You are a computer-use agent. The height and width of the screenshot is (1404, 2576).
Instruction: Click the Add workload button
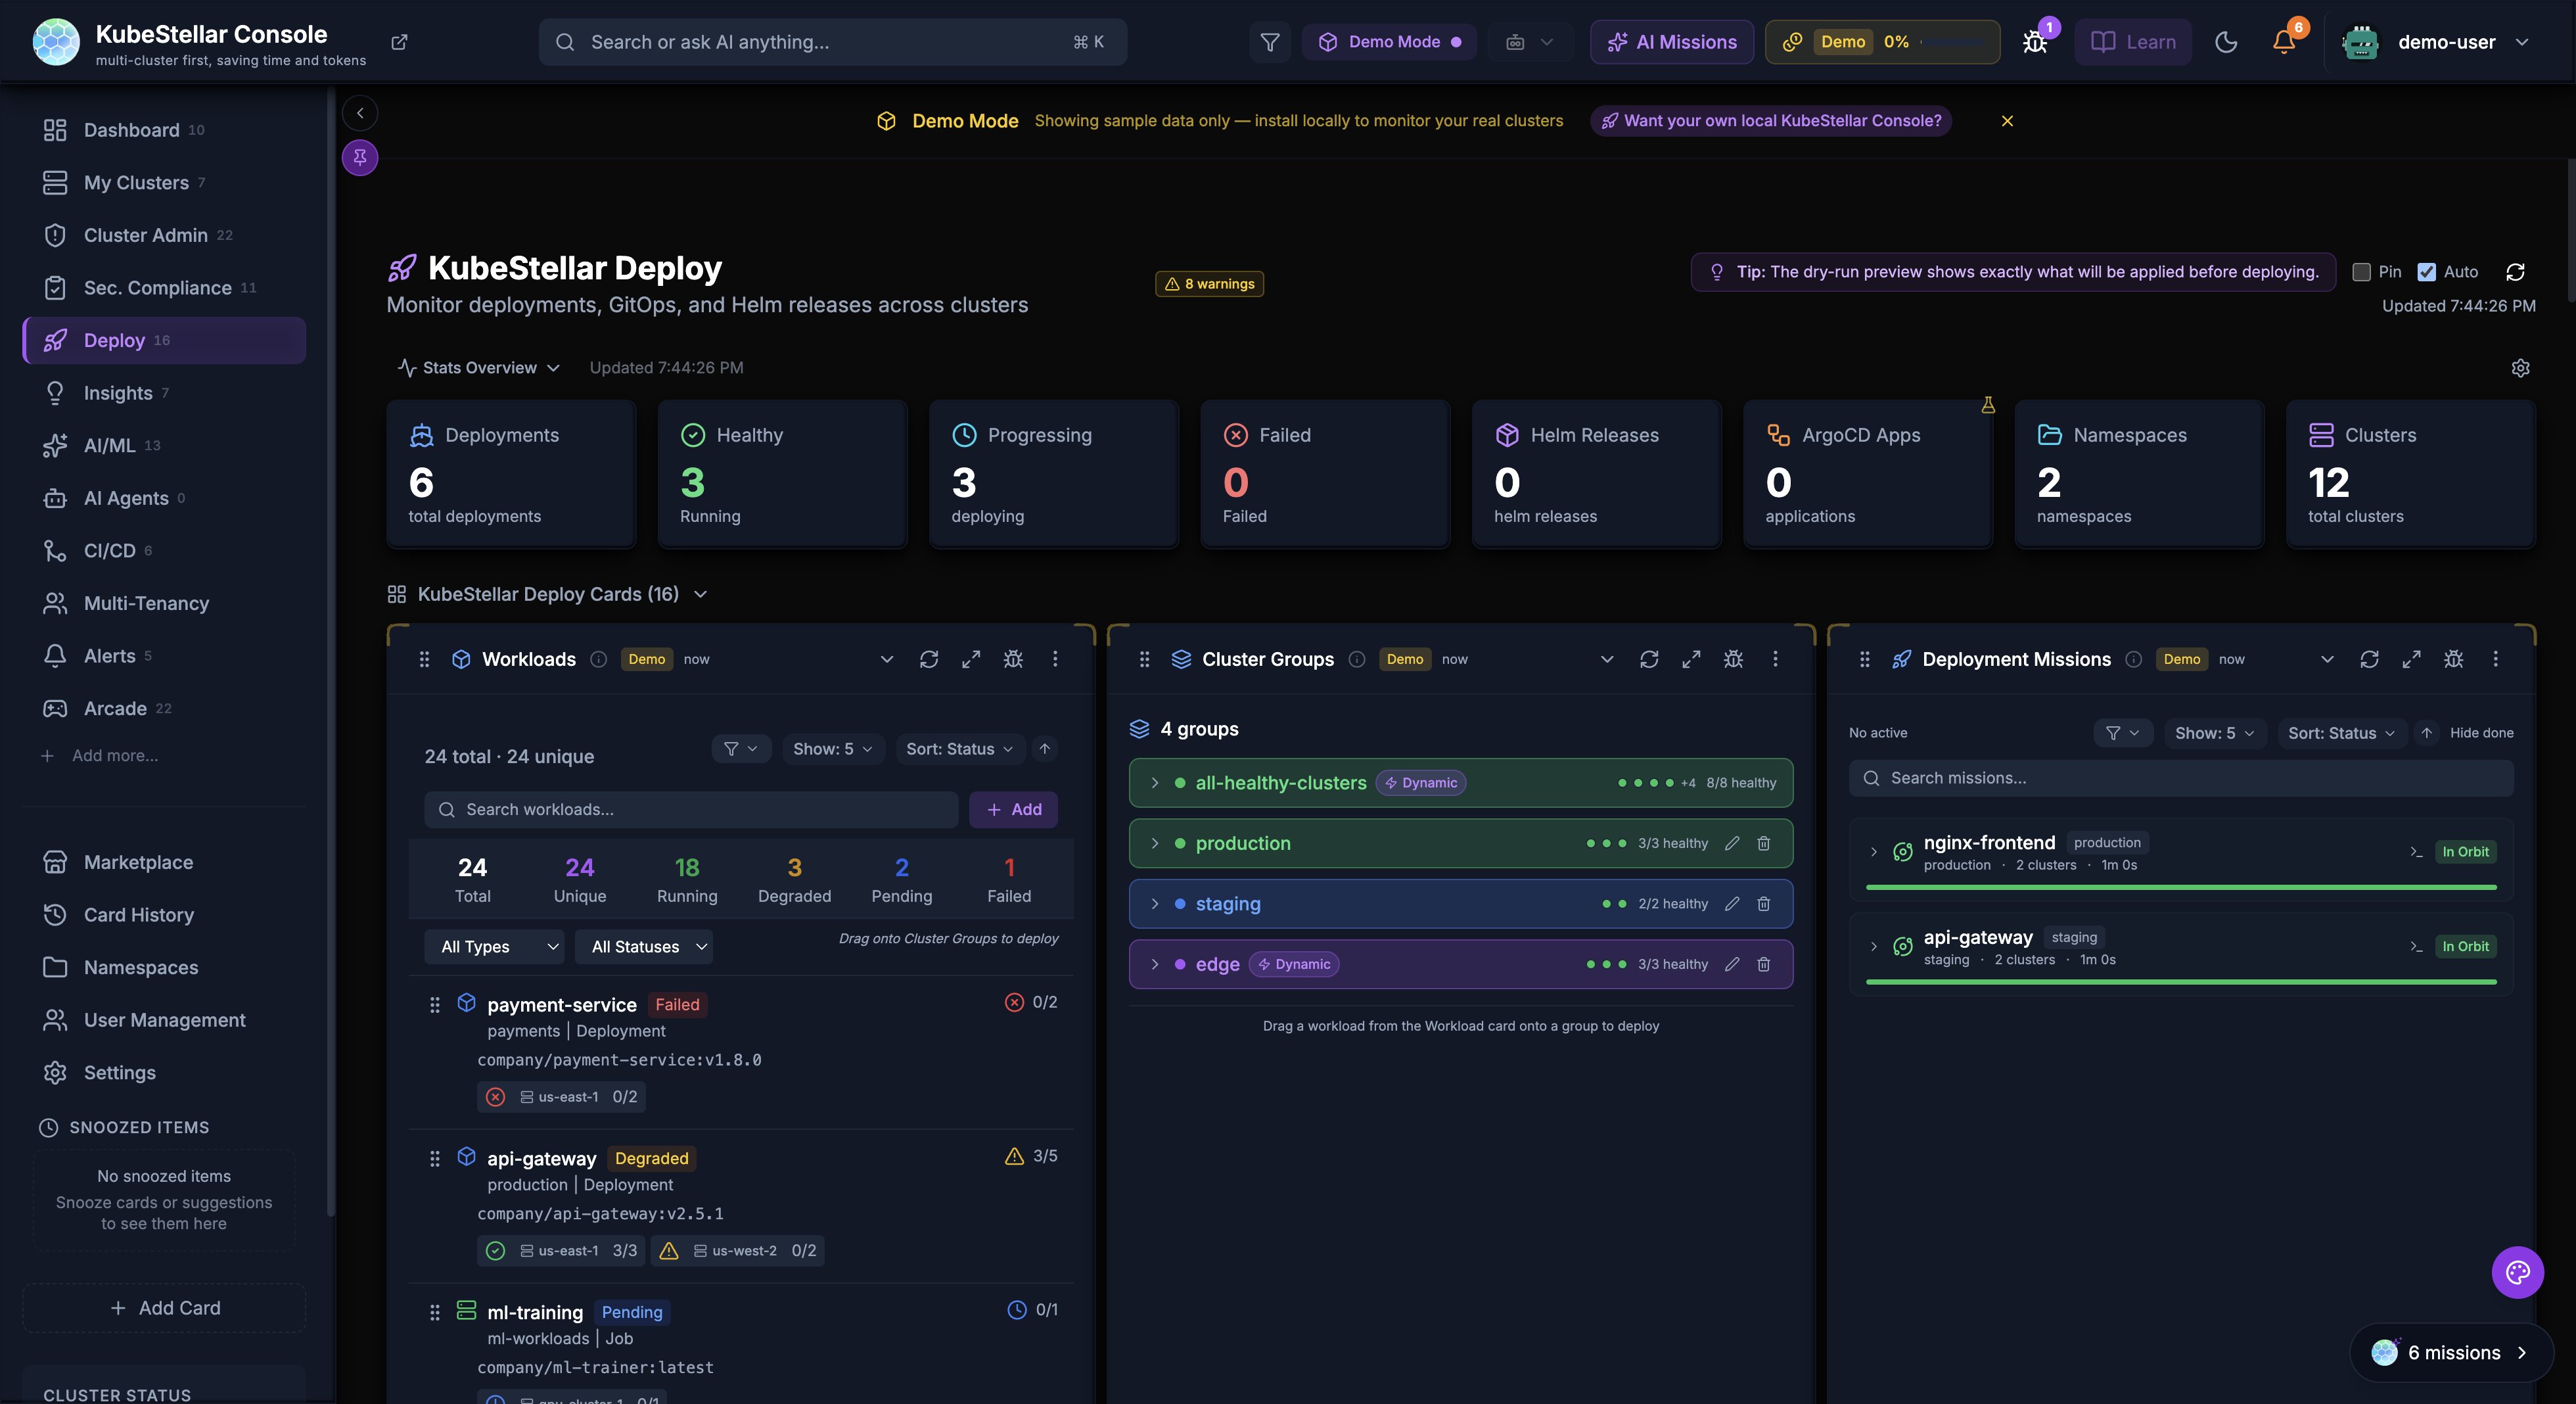1013,809
